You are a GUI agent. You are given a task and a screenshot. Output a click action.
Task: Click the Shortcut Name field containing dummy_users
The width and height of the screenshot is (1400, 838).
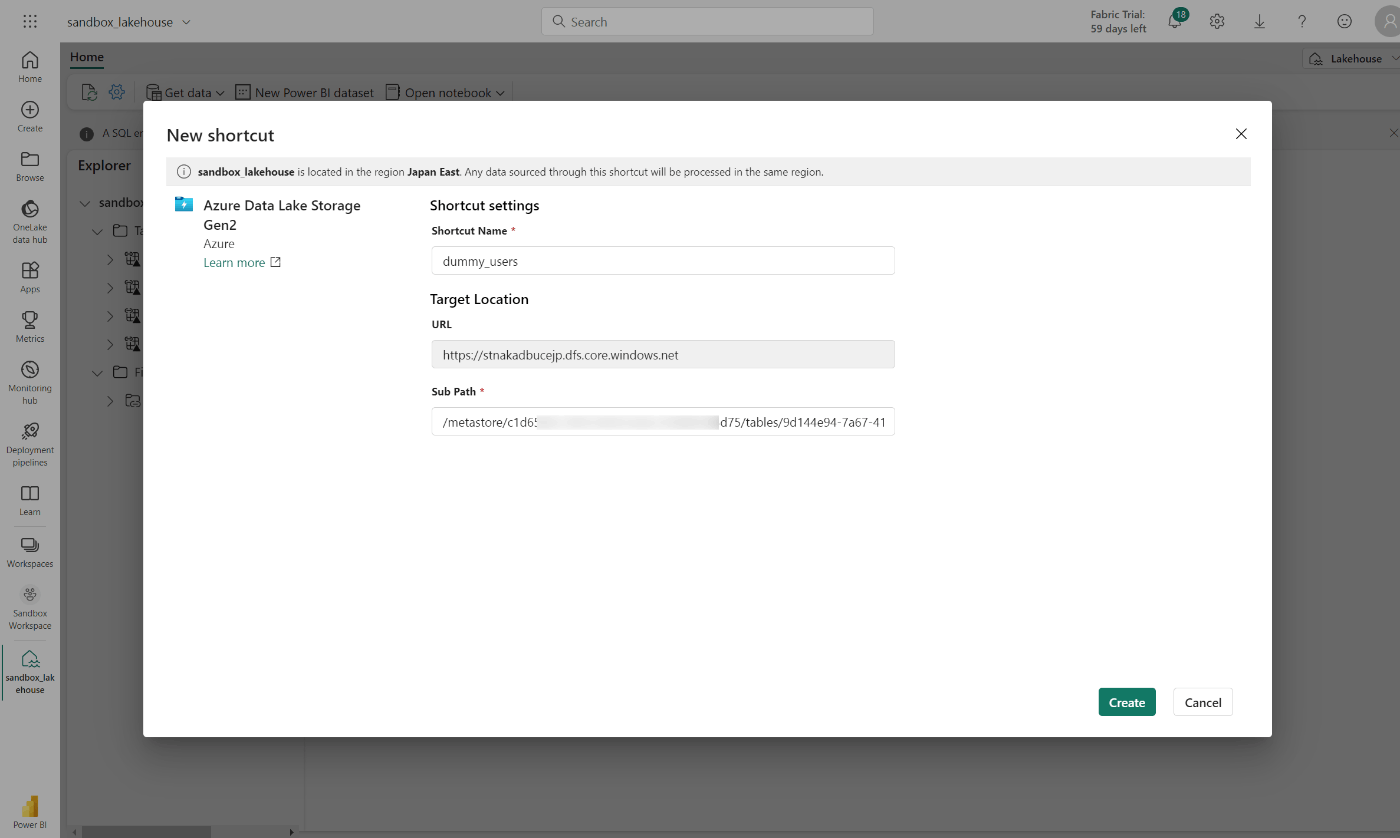click(x=662, y=260)
